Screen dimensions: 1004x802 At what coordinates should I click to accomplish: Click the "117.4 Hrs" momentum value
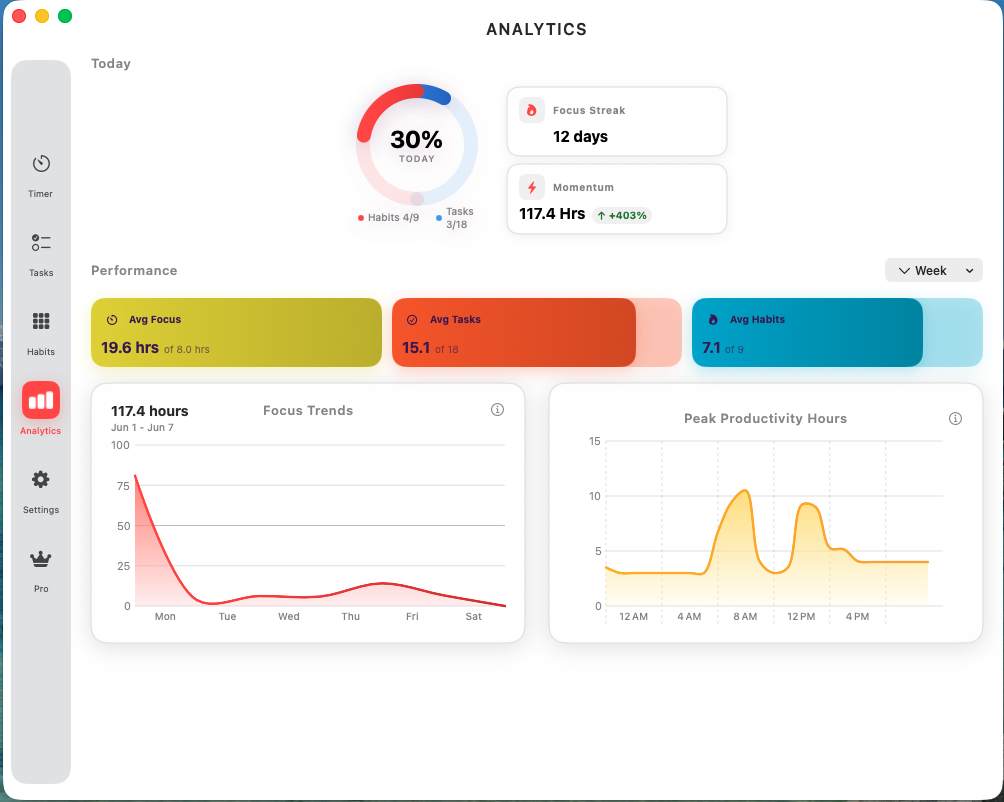pos(552,214)
